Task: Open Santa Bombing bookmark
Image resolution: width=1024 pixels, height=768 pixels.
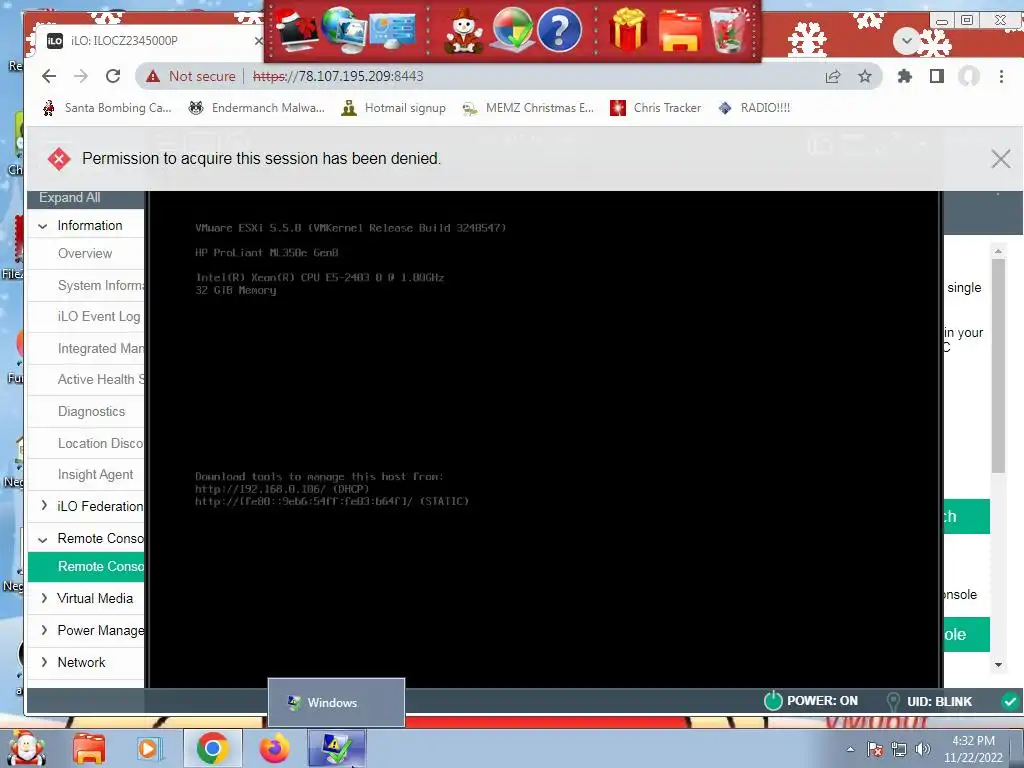Action: (107, 108)
